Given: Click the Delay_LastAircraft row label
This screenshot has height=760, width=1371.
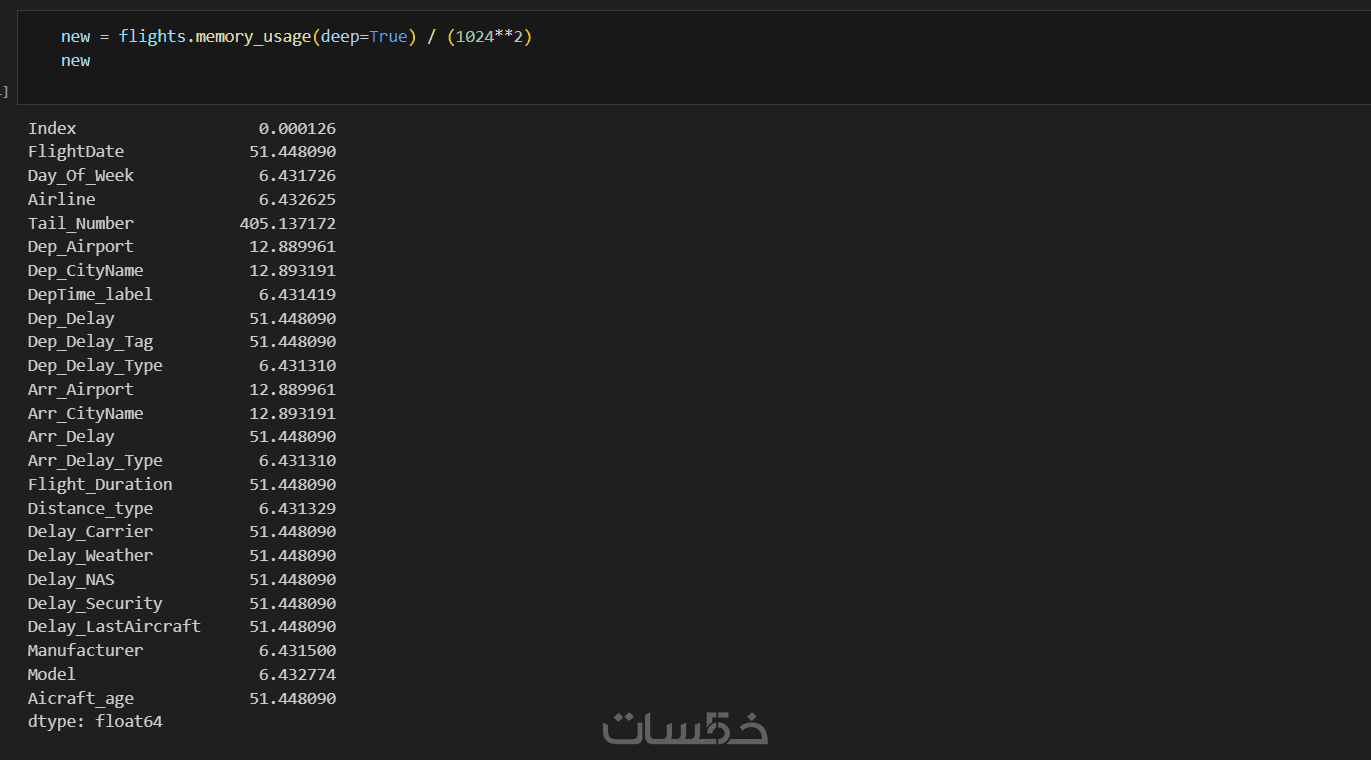Looking at the screenshot, I should click(x=114, y=627).
